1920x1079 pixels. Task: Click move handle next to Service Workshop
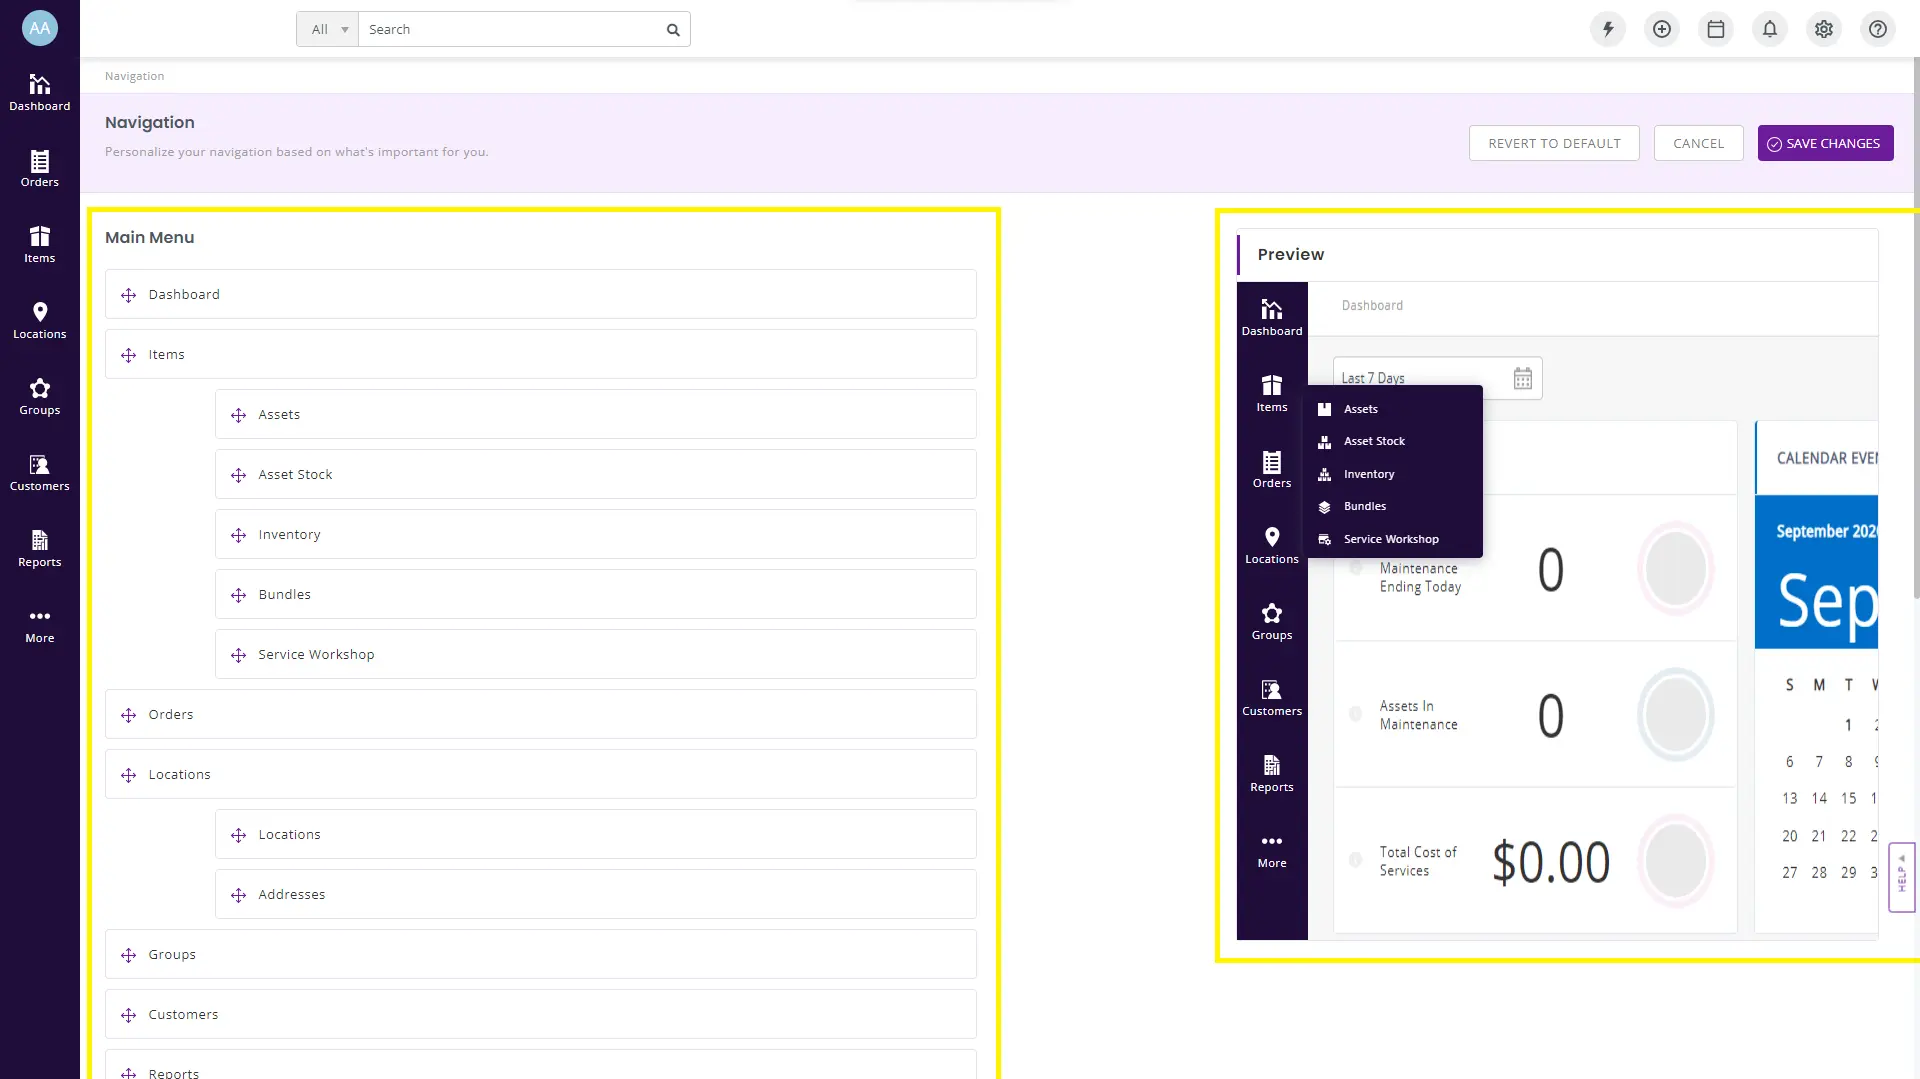pyautogui.click(x=238, y=655)
